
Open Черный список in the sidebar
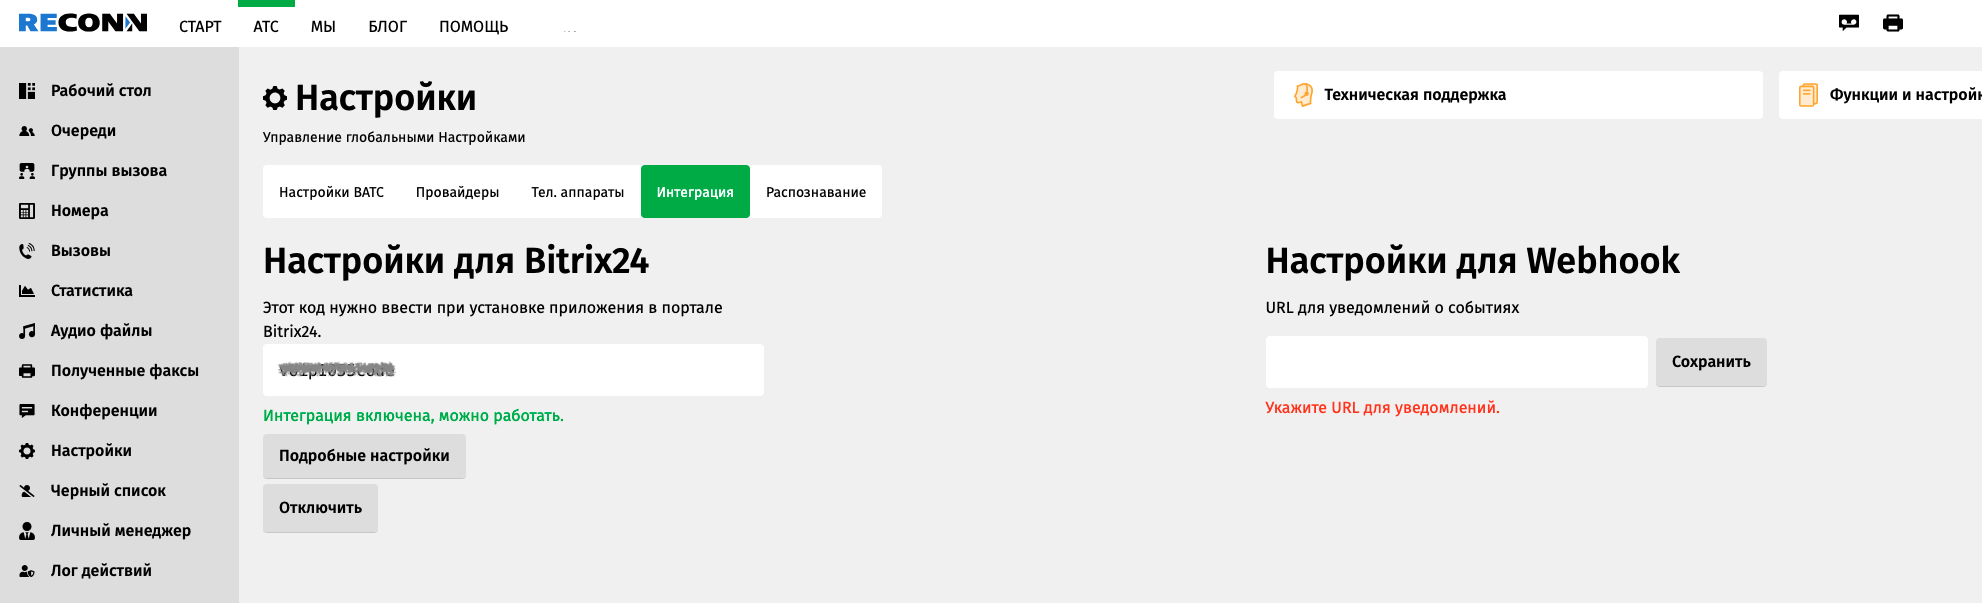tap(108, 491)
